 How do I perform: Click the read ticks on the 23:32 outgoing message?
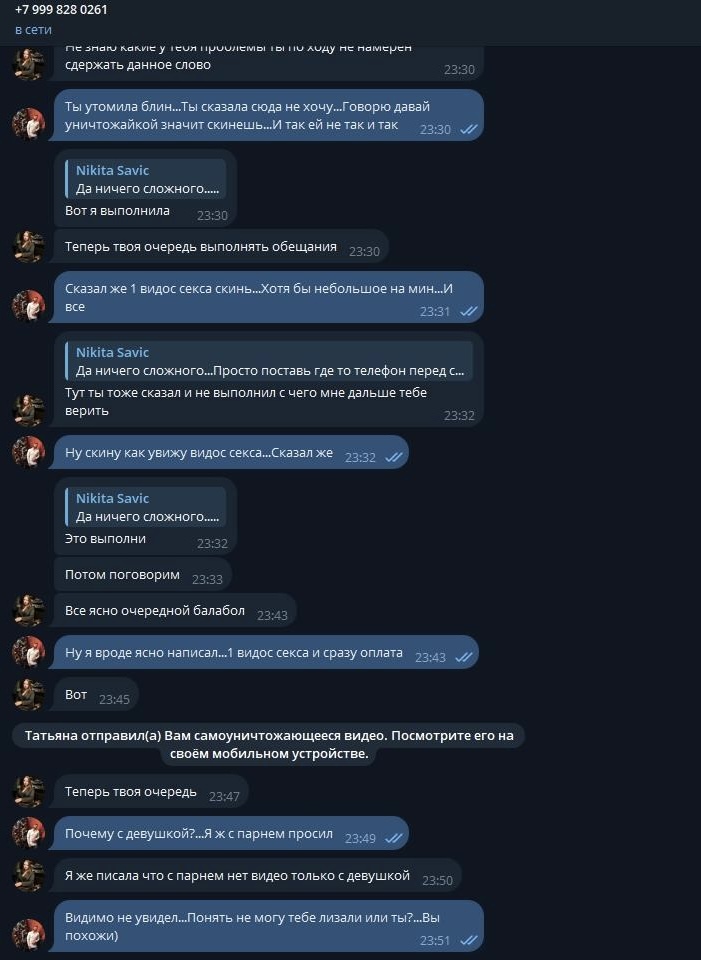point(393,457)
